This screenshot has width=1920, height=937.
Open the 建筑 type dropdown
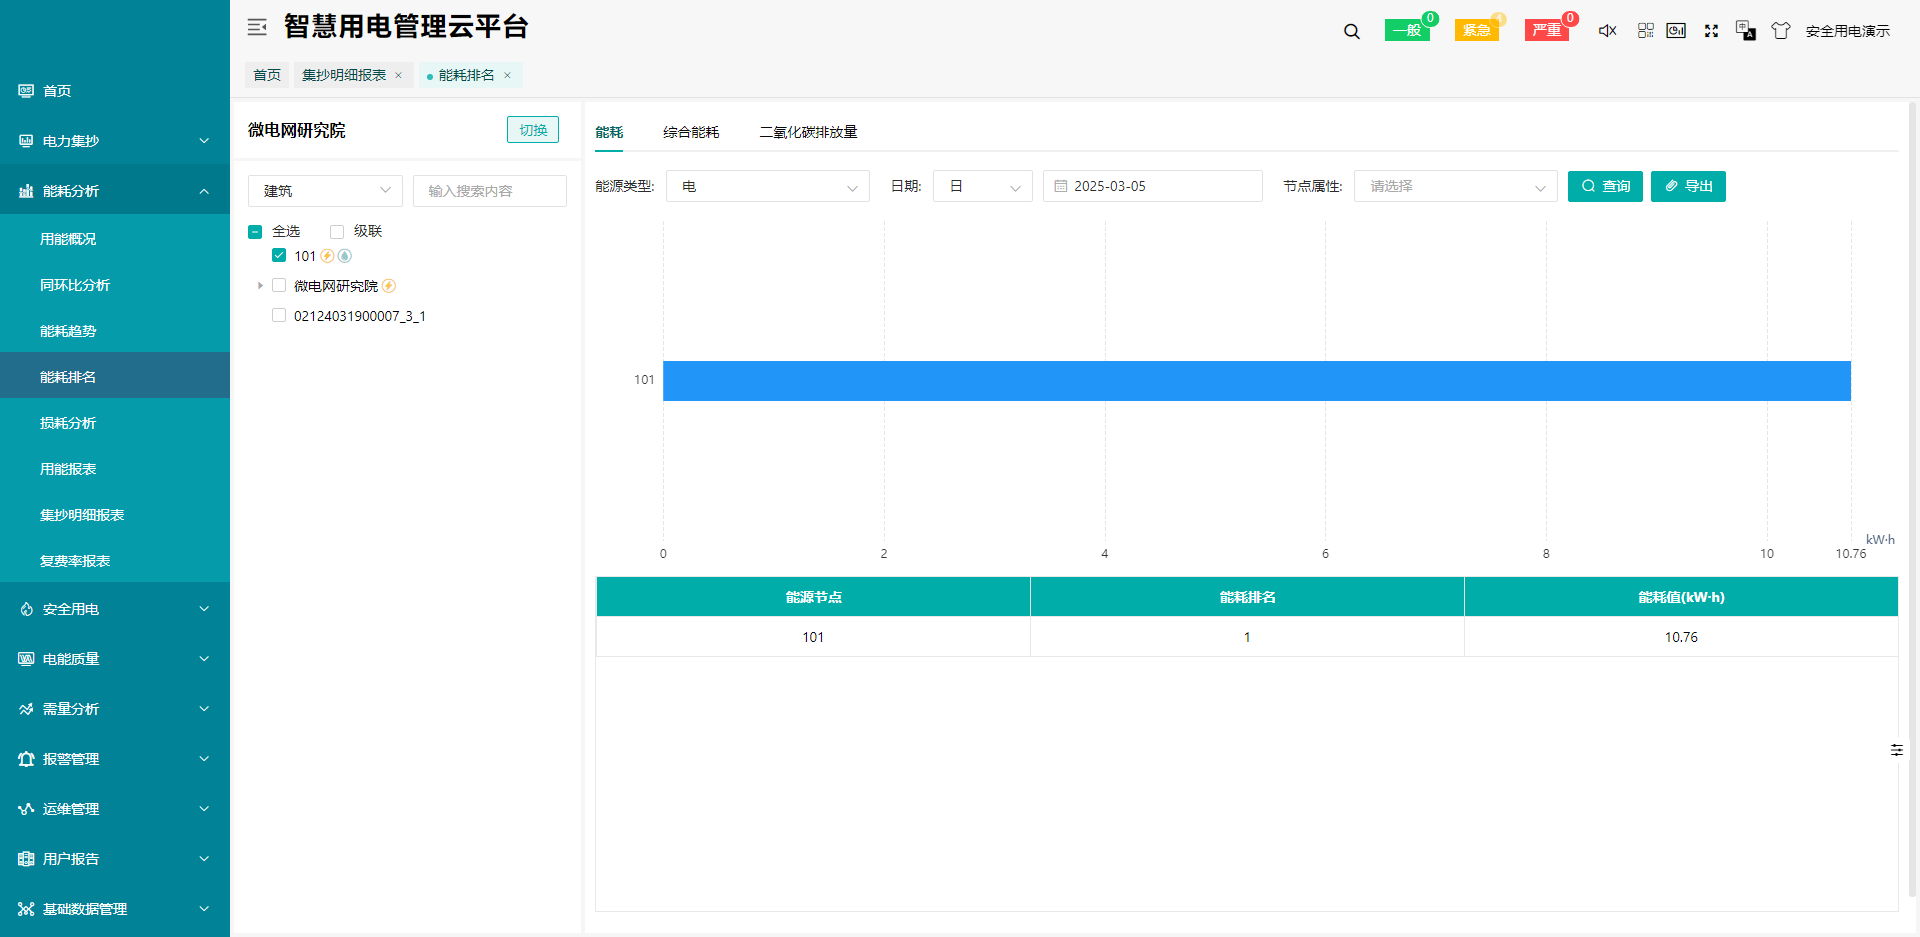coord(325,191)
